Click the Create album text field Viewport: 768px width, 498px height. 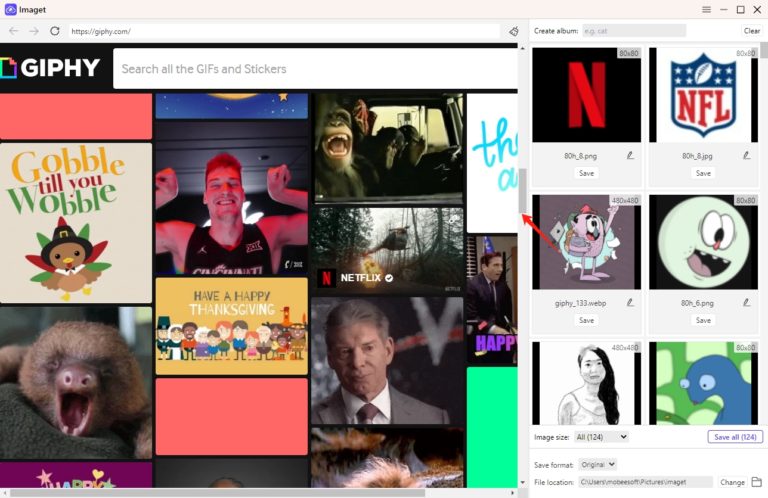(633, 31)
